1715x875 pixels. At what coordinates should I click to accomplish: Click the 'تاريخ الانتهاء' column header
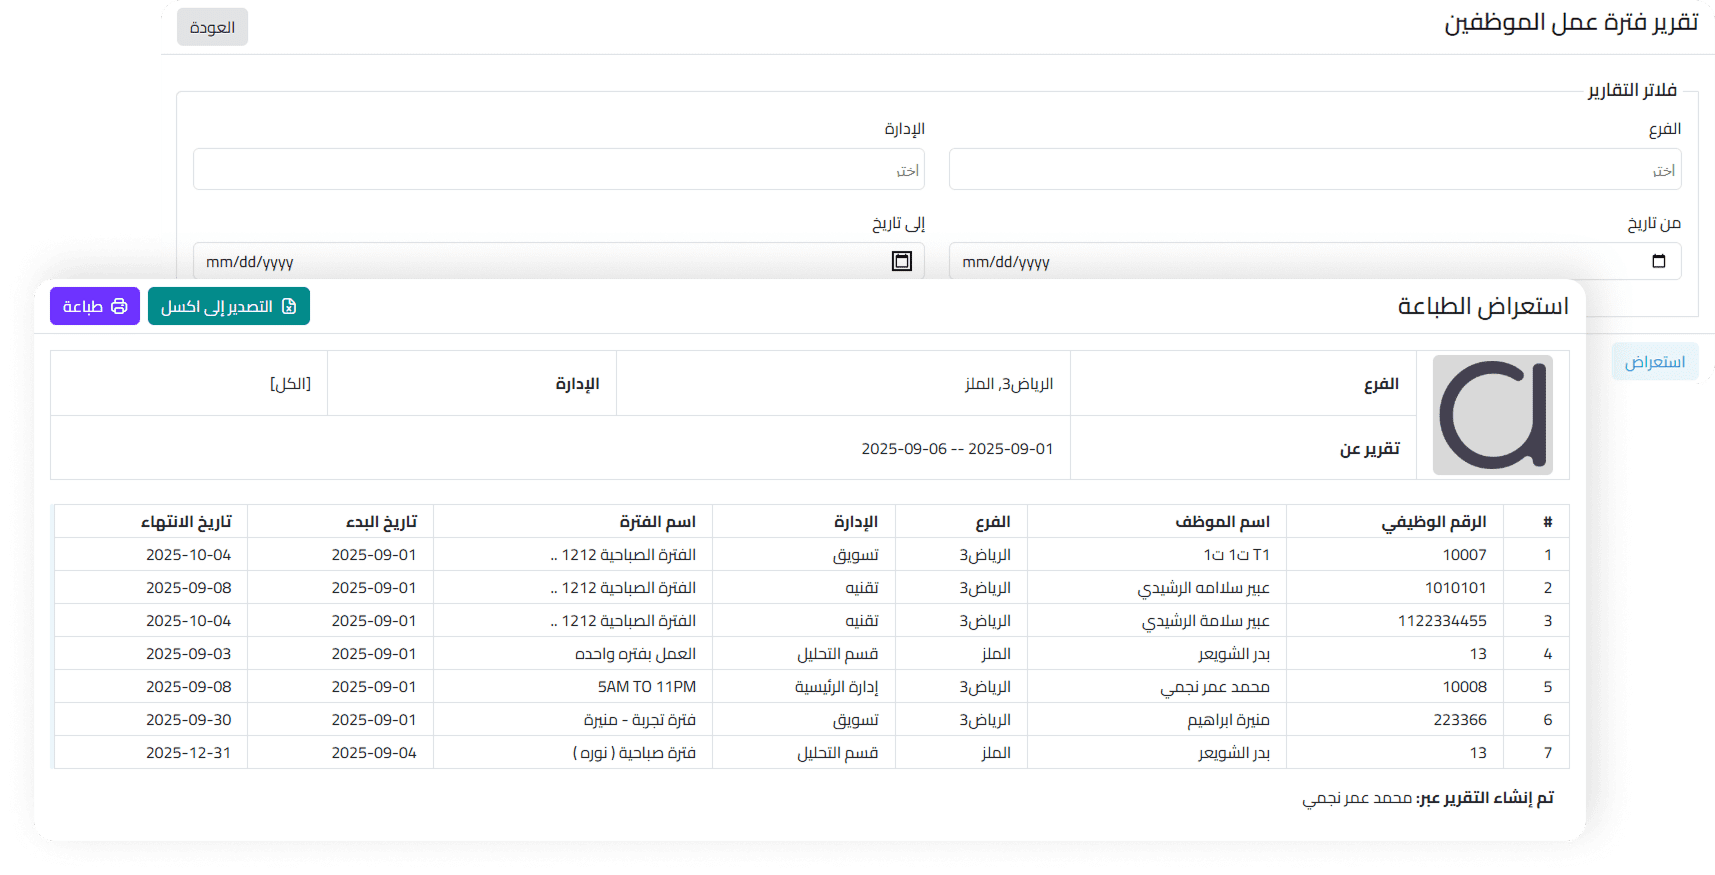pyautogui.click(x=186, y=522)
